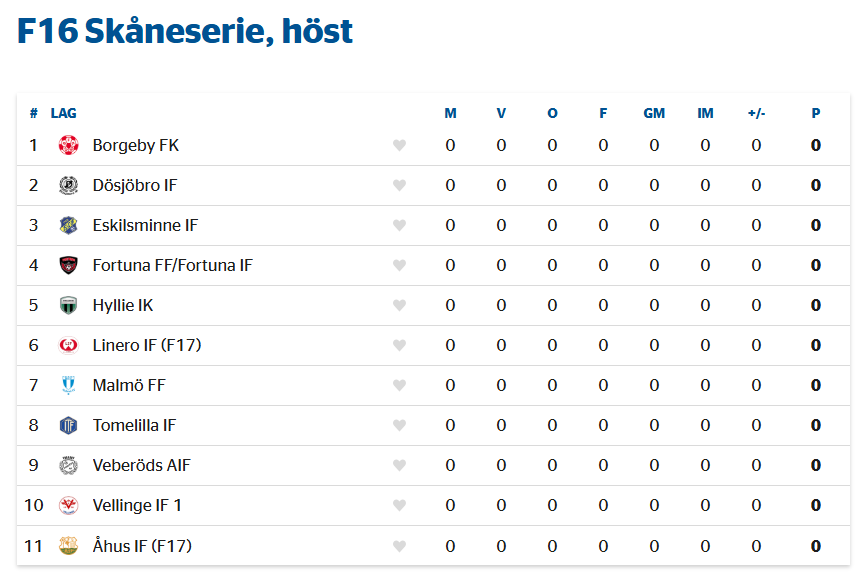The width and height of the screenshot is (867, 580).
Task: Select the Hyllie IK team name
Action: pyautogui.click(x=122, y=305)
